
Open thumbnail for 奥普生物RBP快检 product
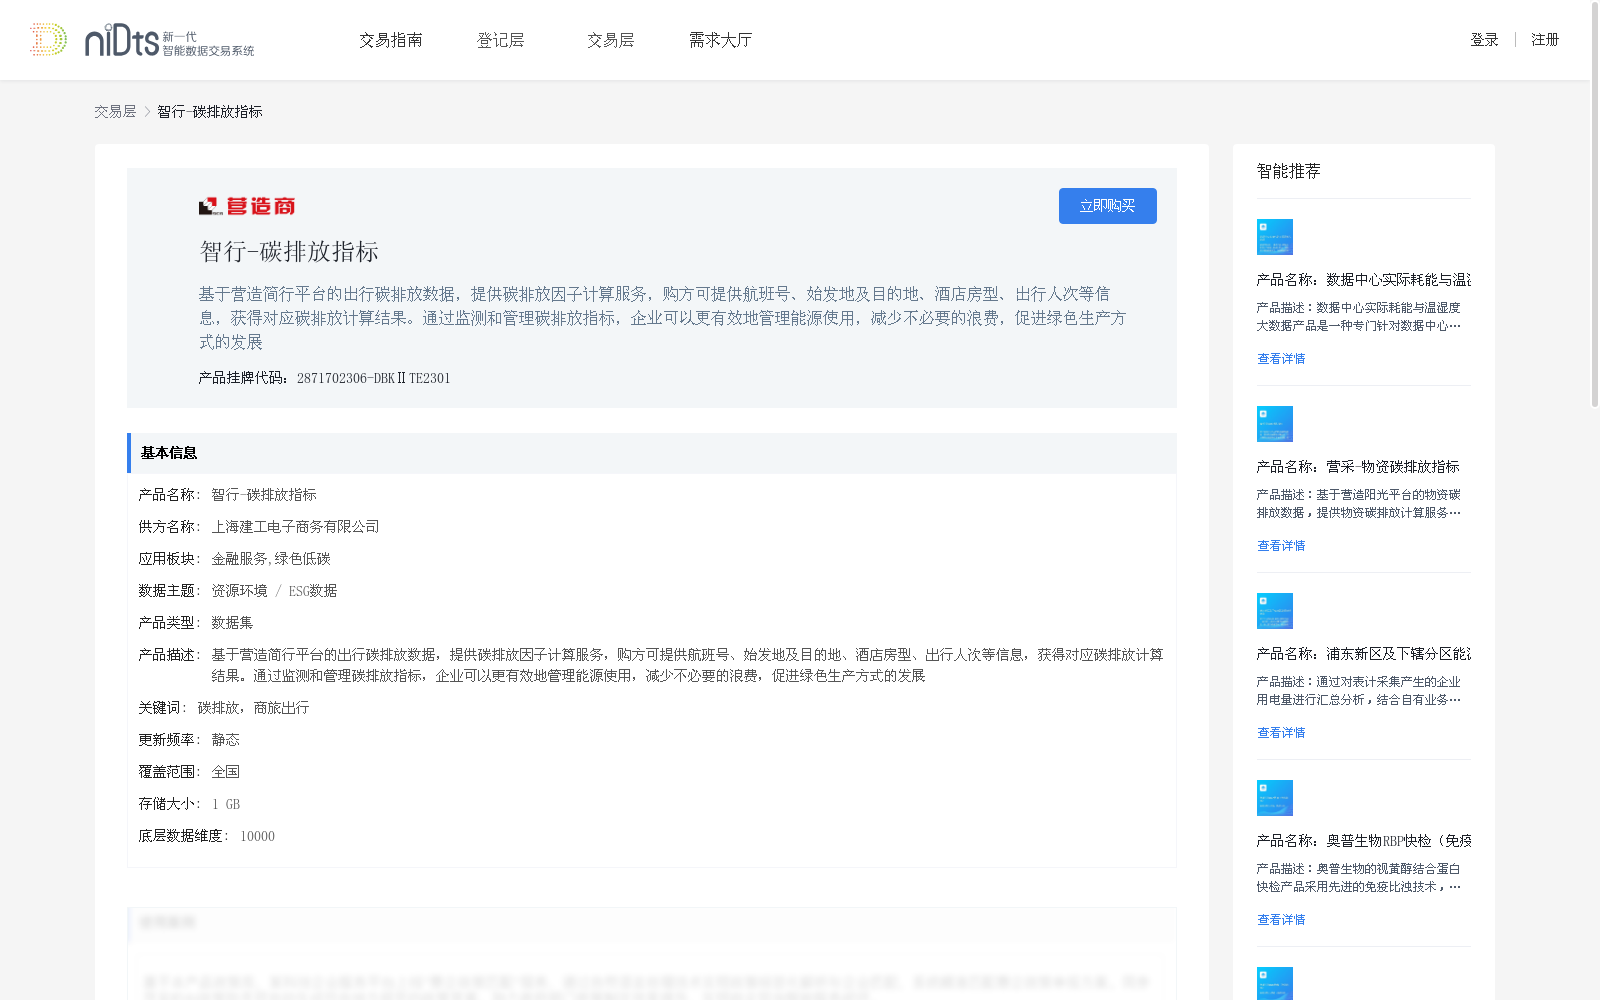coord(1275,798)
